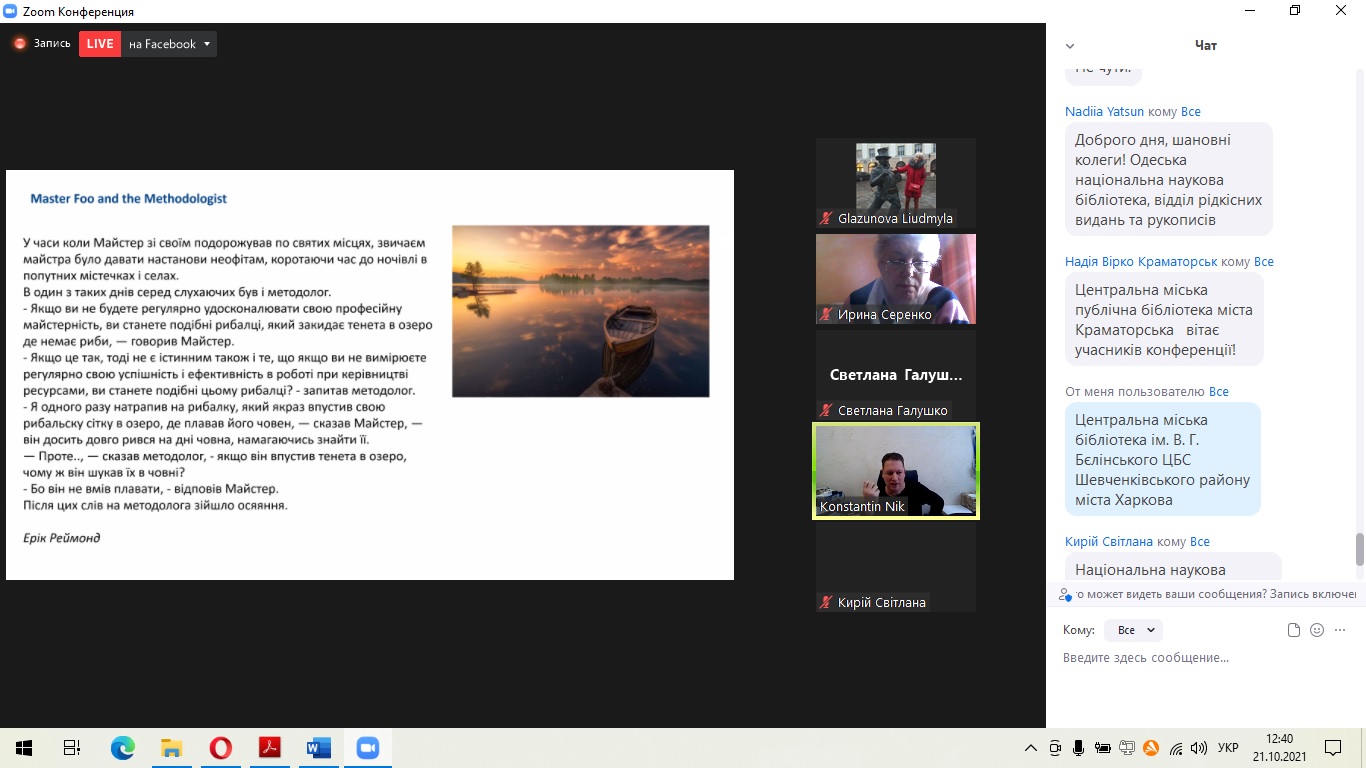Viewport: 1366px width, 768px height.
Task: Launch Microsoft Edge from the taskbar
Action: click(123, 747)
